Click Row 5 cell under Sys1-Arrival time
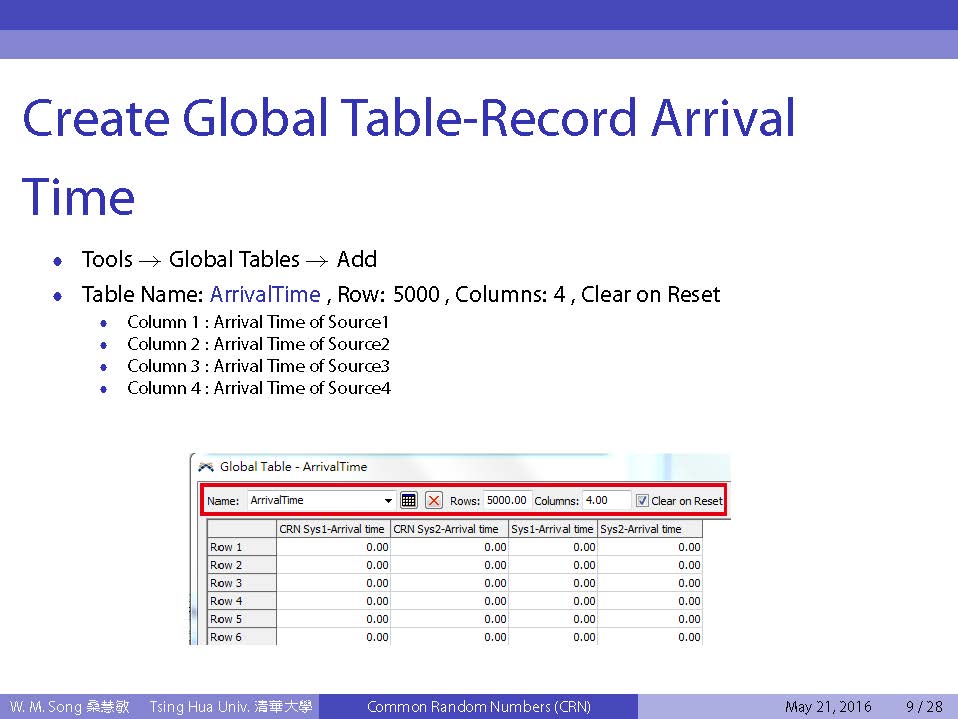Image resolution: width=958 pixels, height=719 pixels. tap(553, 619)
